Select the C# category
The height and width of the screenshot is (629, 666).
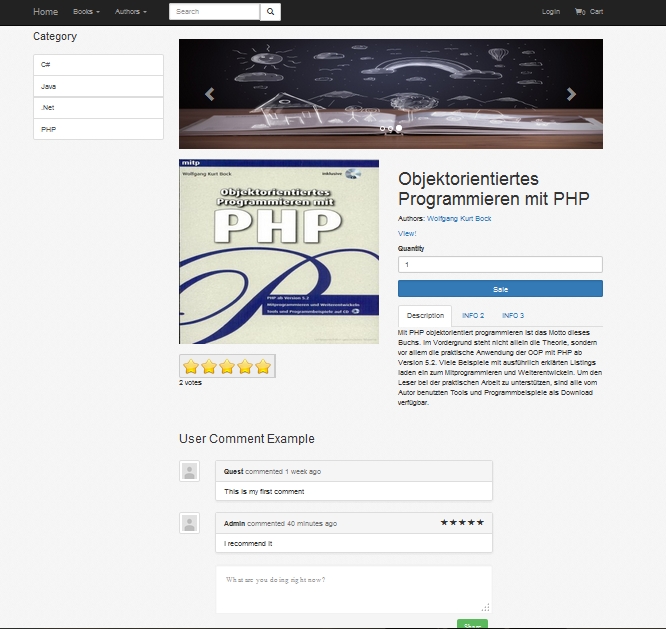99,65
